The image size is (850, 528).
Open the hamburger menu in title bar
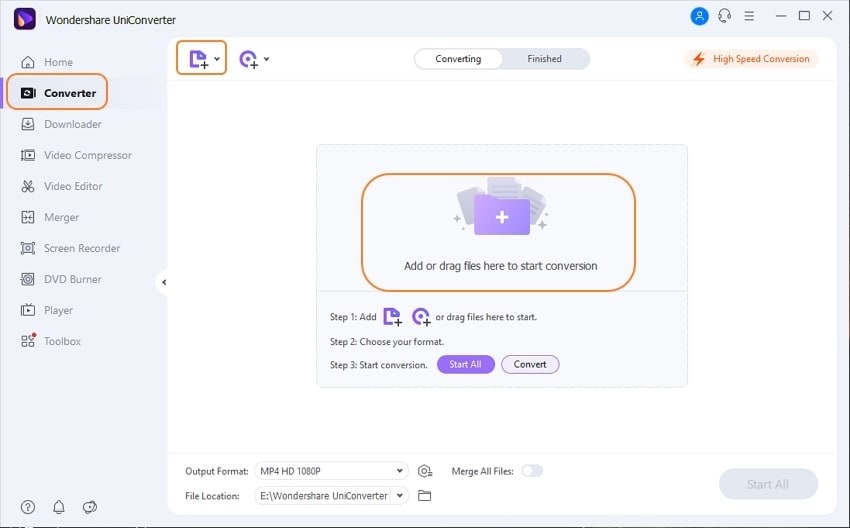click(x=749, y=16)
